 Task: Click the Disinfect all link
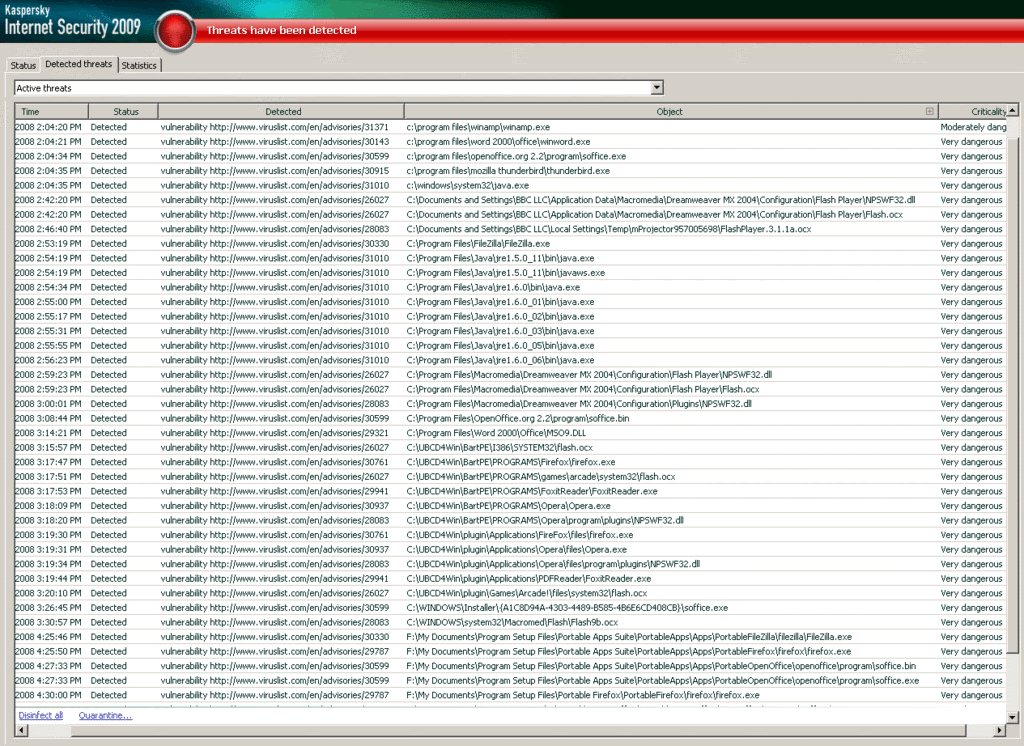tap(40, 715)
